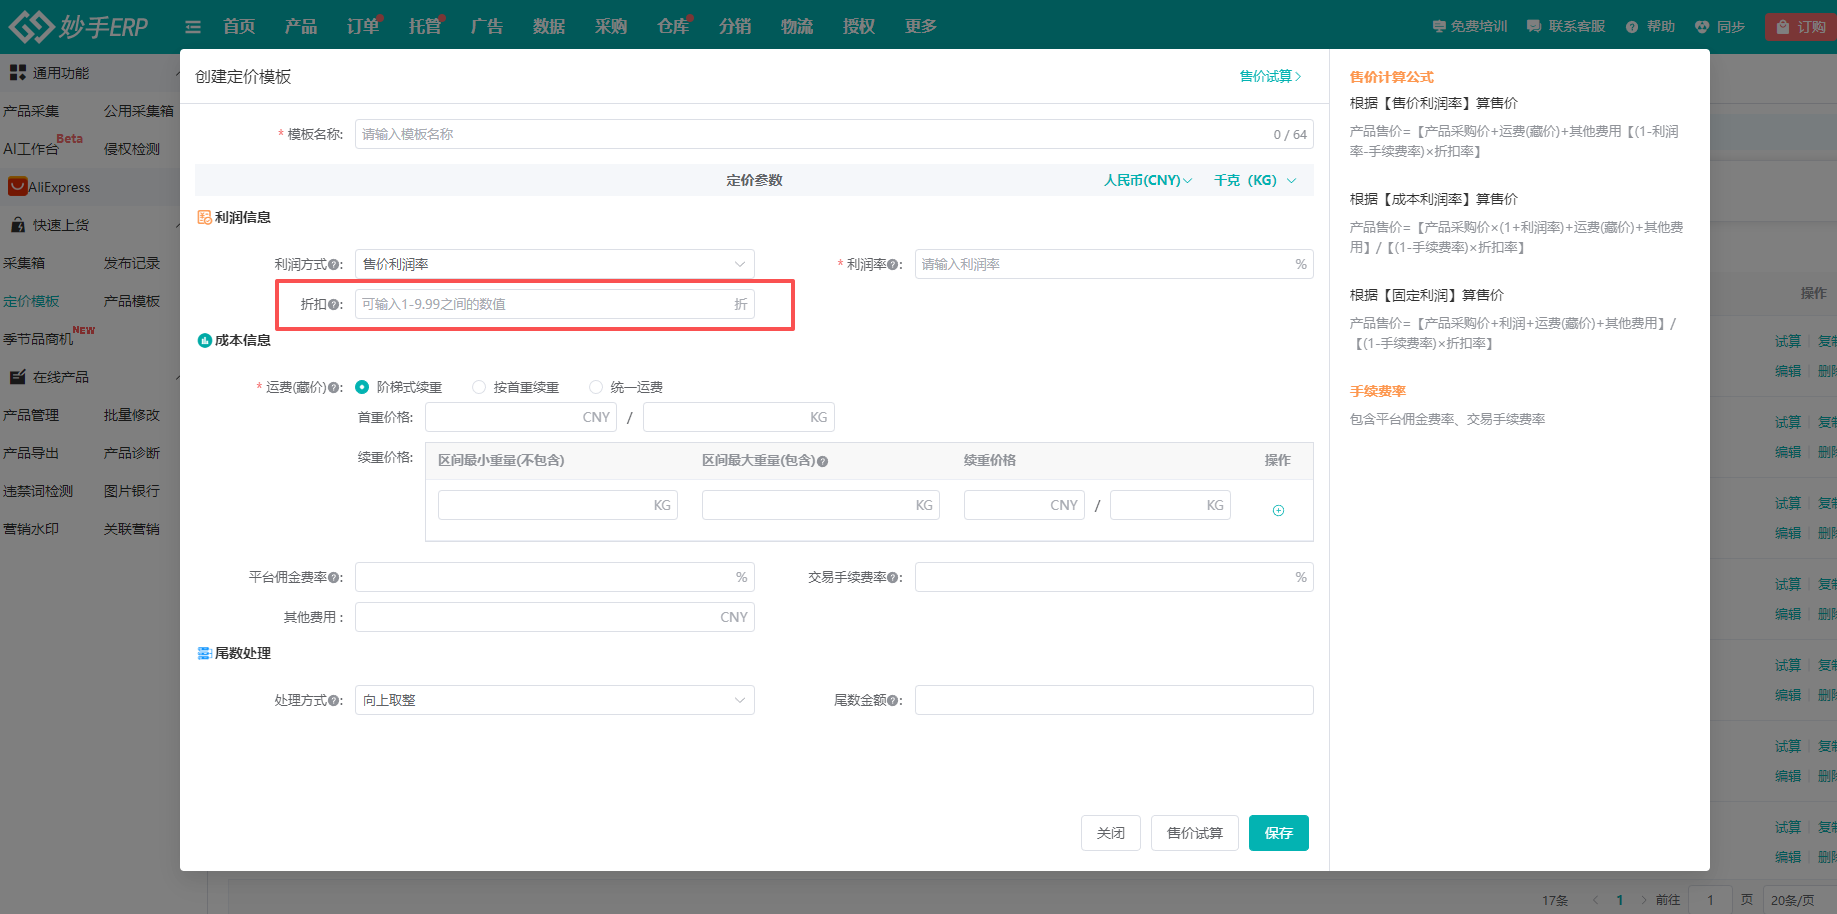Click the 保存 save button

pos(1278,833)
